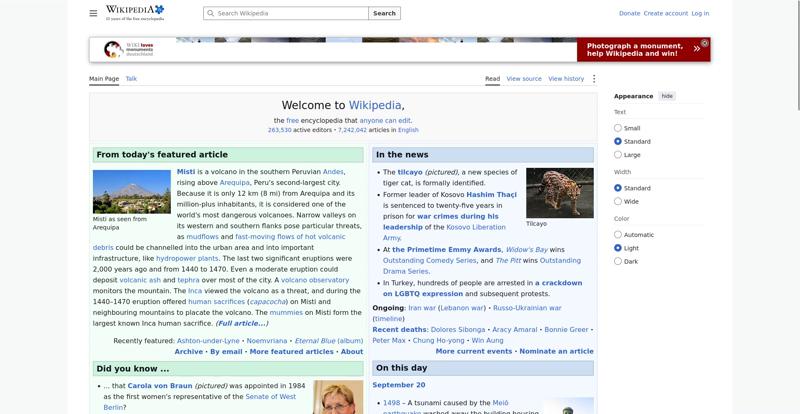Open the Carola von Braun portrait thumbnail
Viewport: 800px width, 414px height.
[338, 397]
